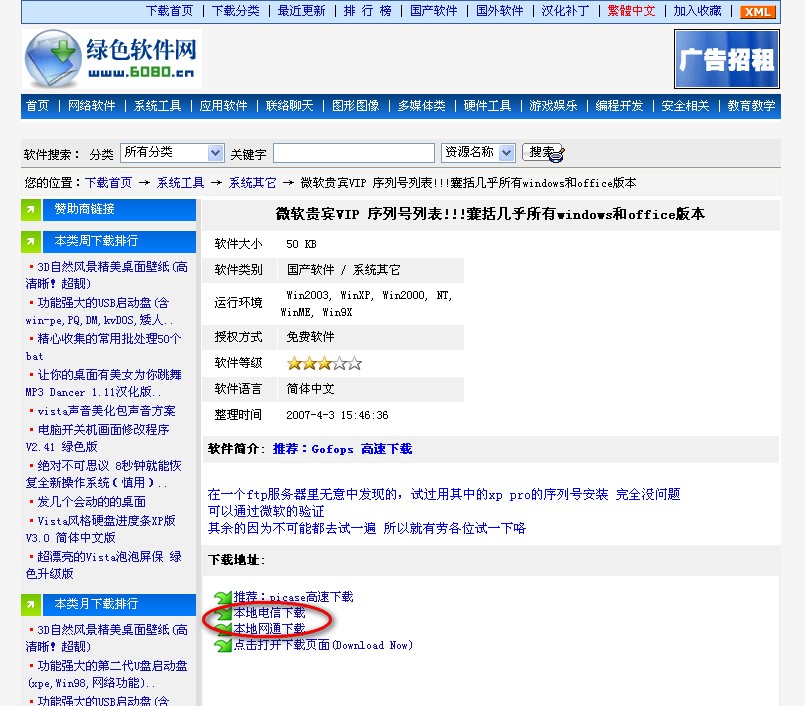Click 系统其它 in breadcrumb trail
805x706 pixels.
252,183
